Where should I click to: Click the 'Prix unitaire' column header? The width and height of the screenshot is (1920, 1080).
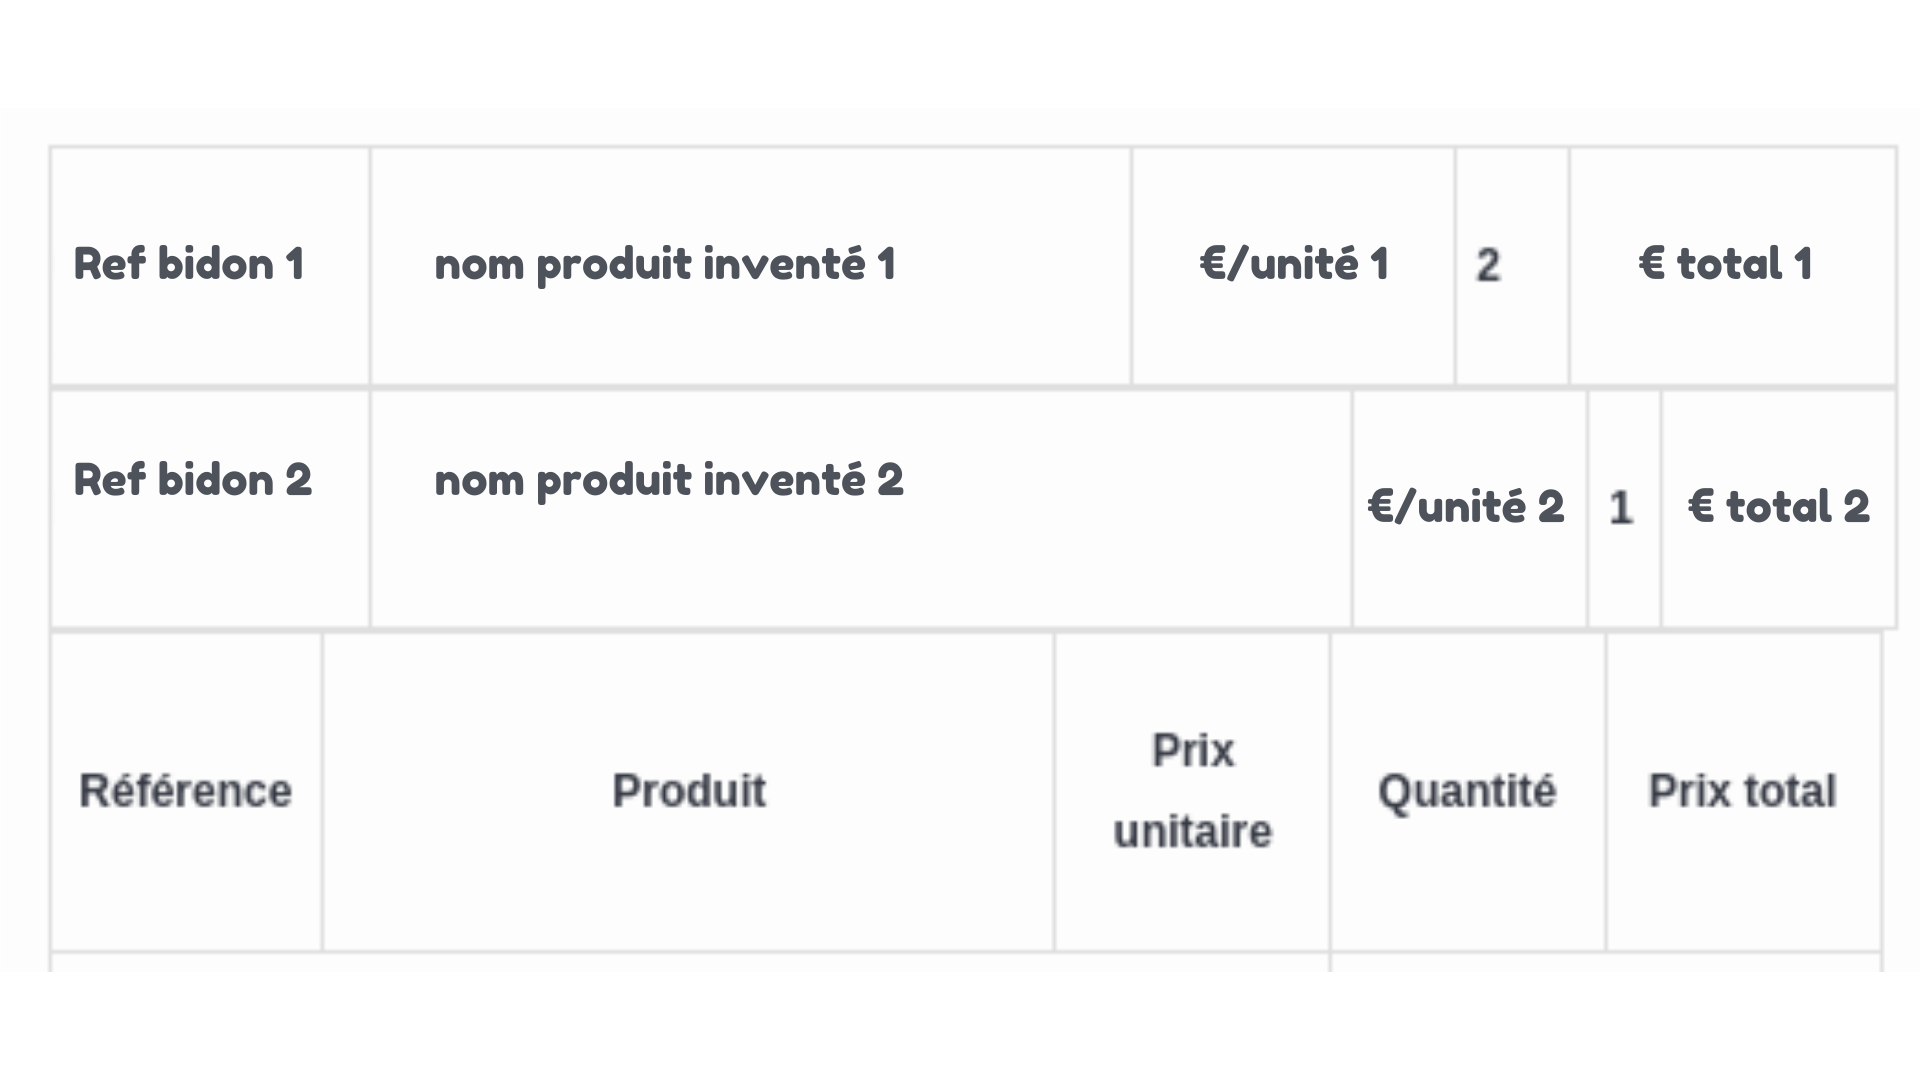click(1192, 791)
